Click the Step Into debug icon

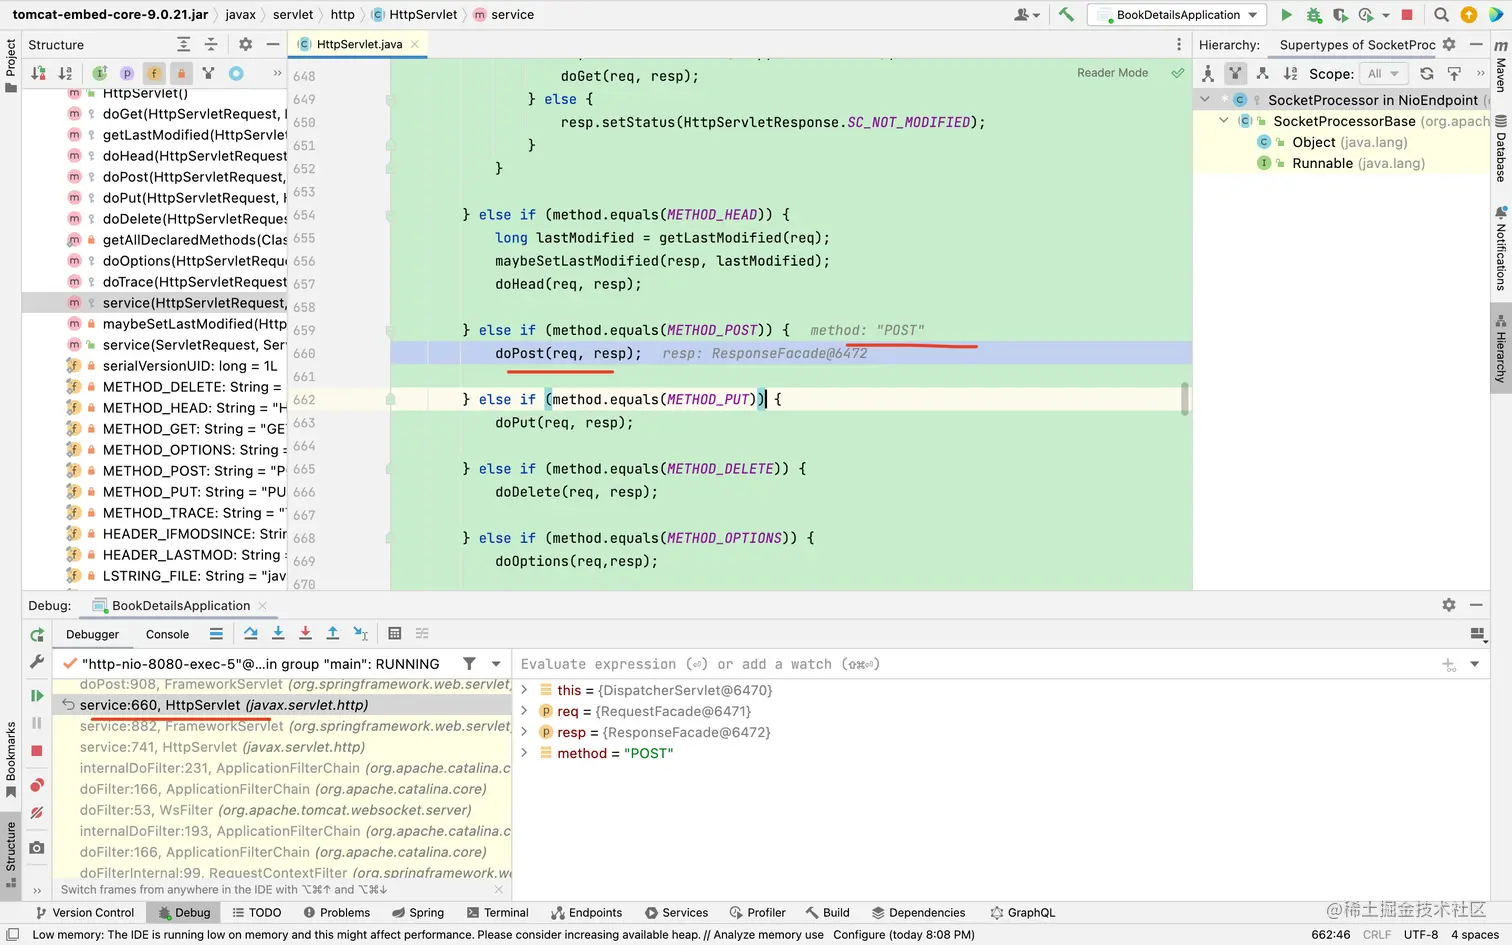pyautogui.click(x=278, y=634)
